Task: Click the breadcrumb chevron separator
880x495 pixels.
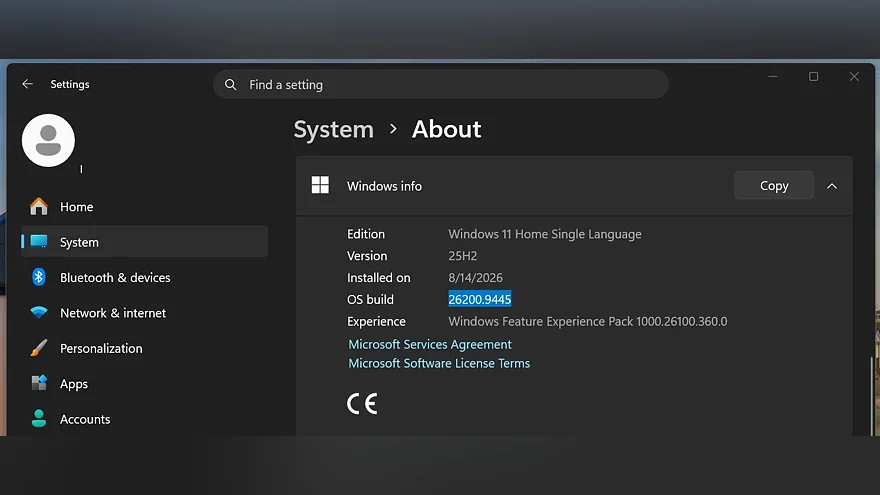Action: click(393, 130)
